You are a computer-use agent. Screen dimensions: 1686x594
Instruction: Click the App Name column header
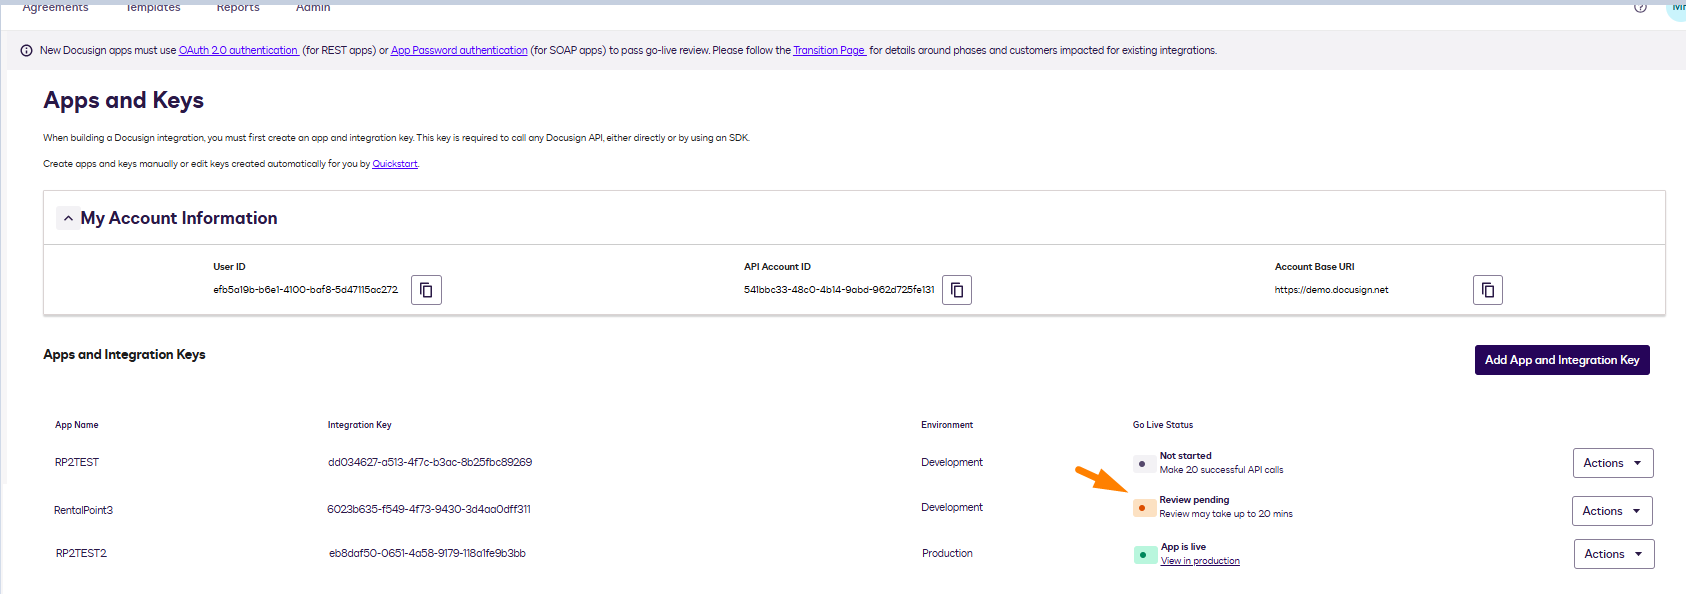77,425
